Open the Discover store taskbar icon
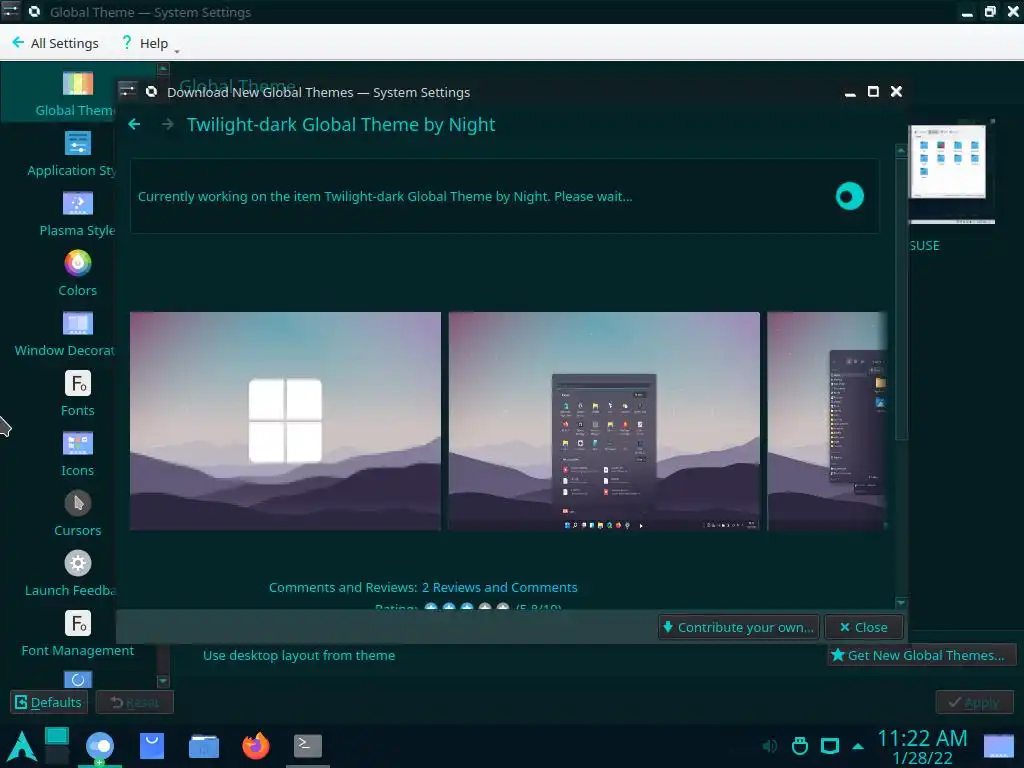 152,746
